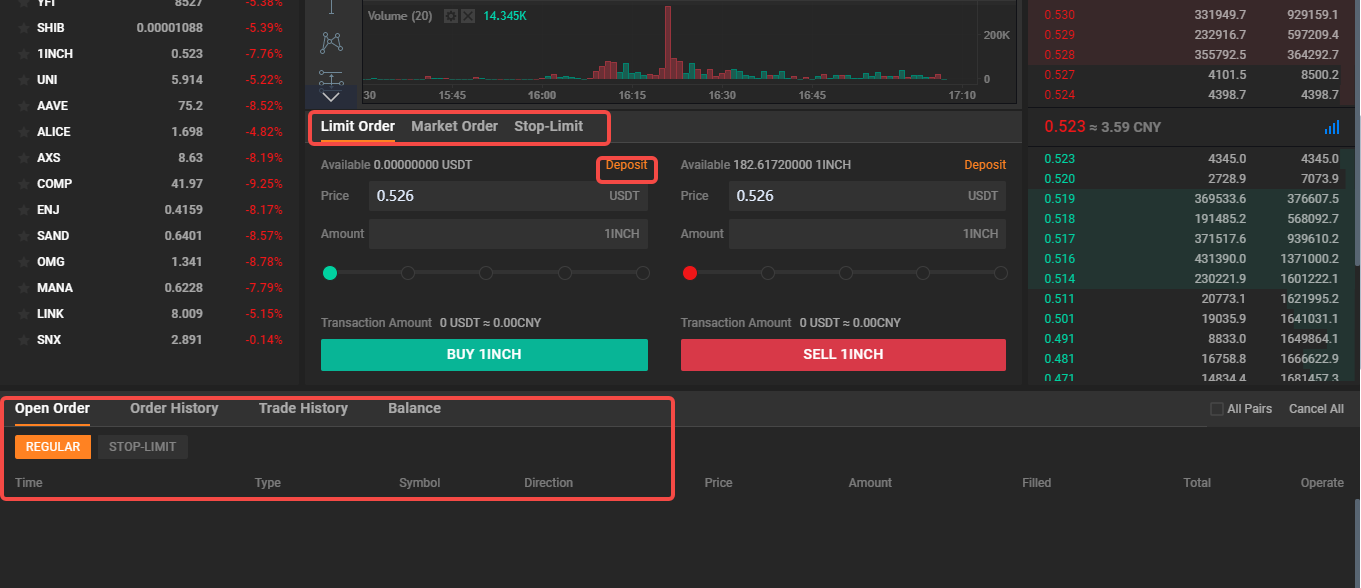The image size is (1361, 588).
Task: Favorite the OMG pair star
Action: coord(23,262)
